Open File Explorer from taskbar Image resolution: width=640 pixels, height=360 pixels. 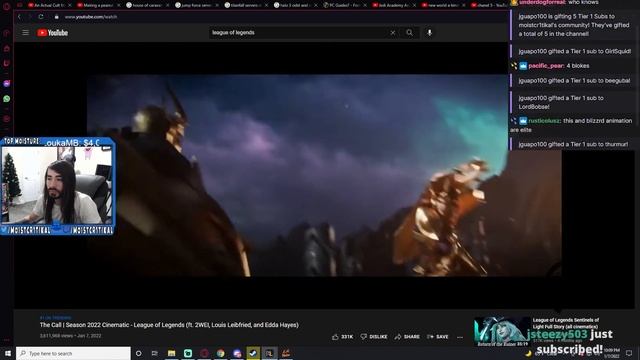171,353
